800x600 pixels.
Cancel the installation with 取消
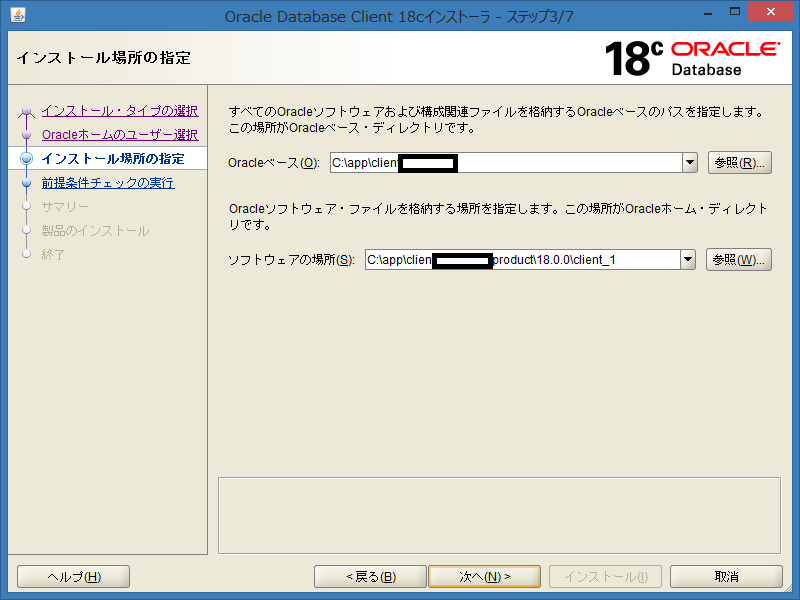click(x=725, y=576)
